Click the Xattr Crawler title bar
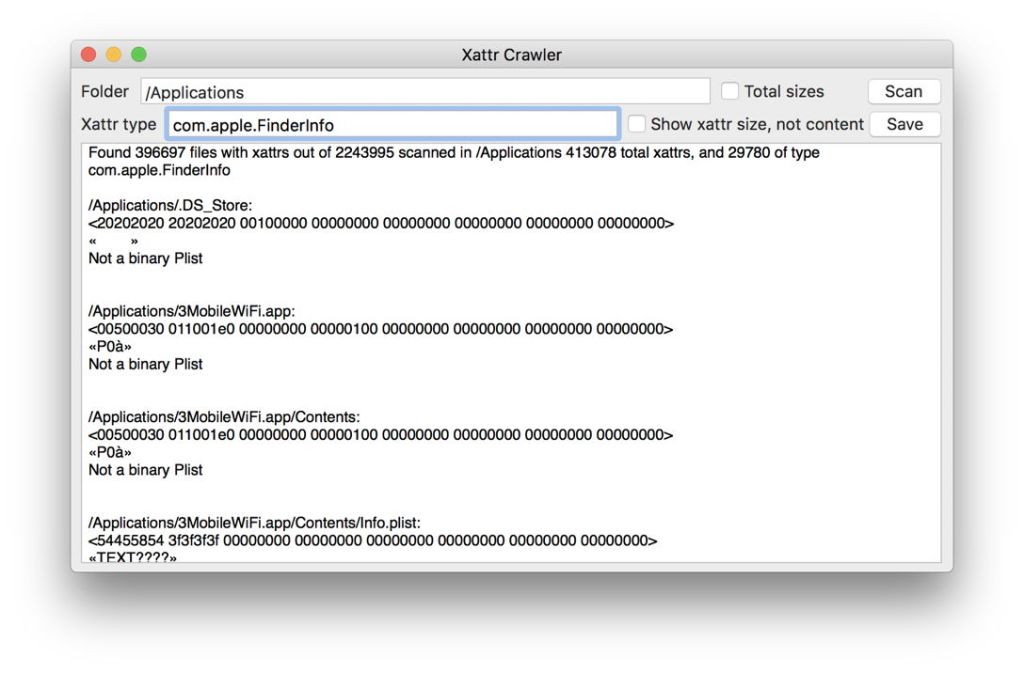 click(x=511, y=55)
